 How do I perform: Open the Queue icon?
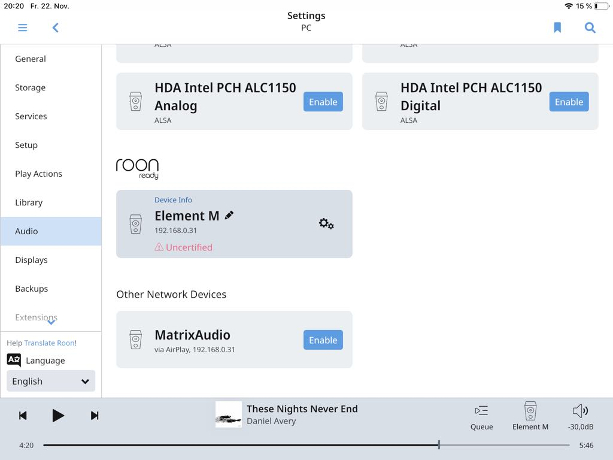click(x=482, y=417)
